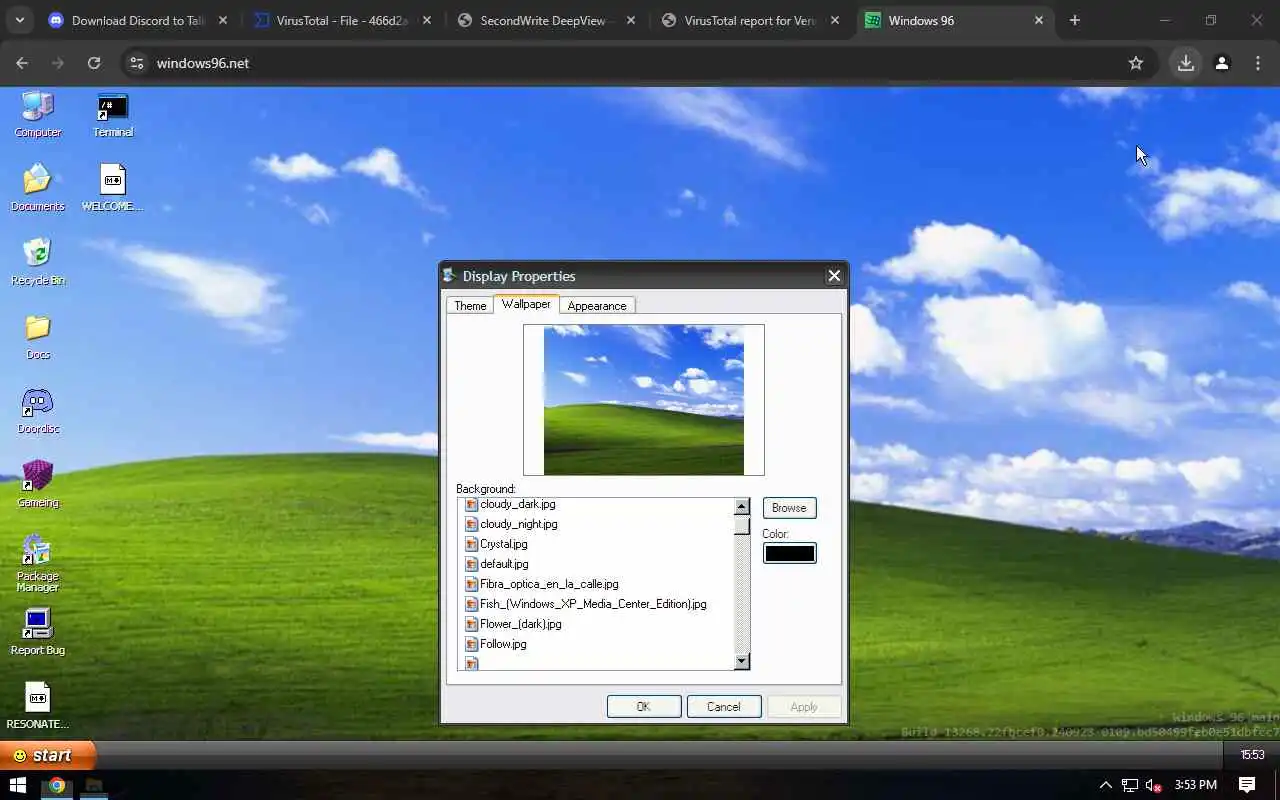The width and height of the screenshot is (1280, 800).
Task: Click the Display Properties title icon
Action: coord(451,276)
